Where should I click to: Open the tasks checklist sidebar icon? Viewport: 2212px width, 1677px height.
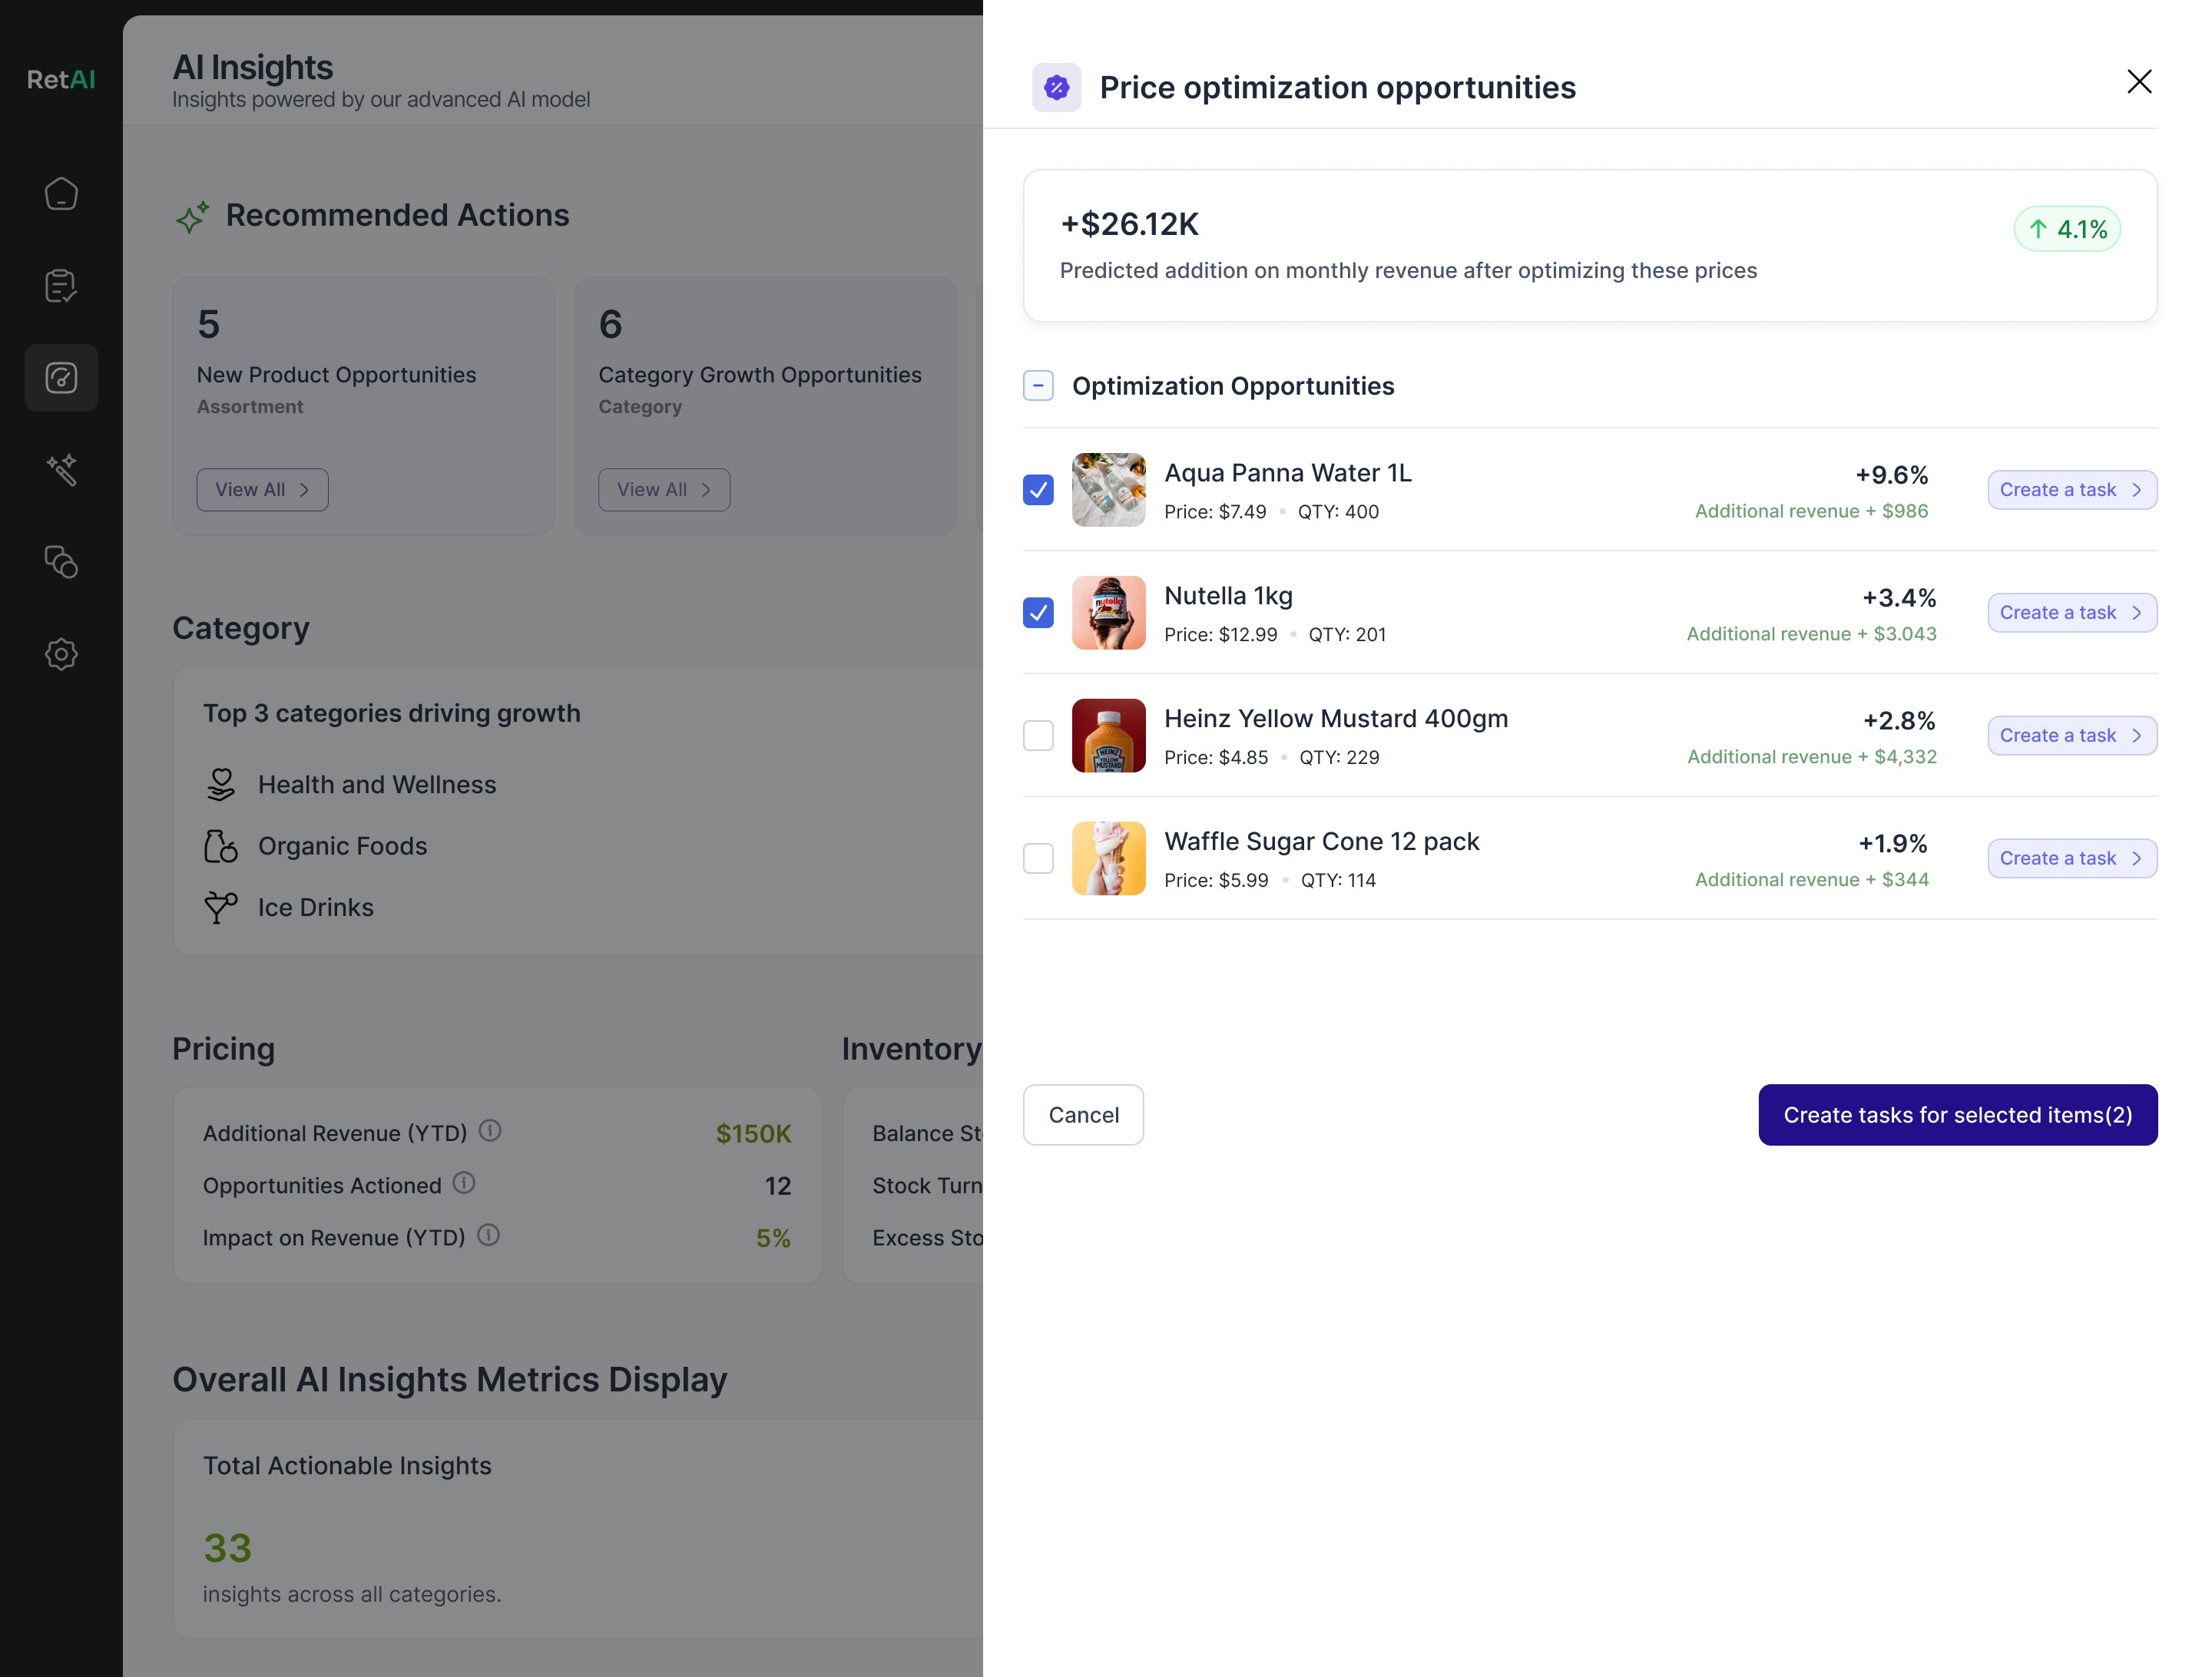(x=61, y=286)
